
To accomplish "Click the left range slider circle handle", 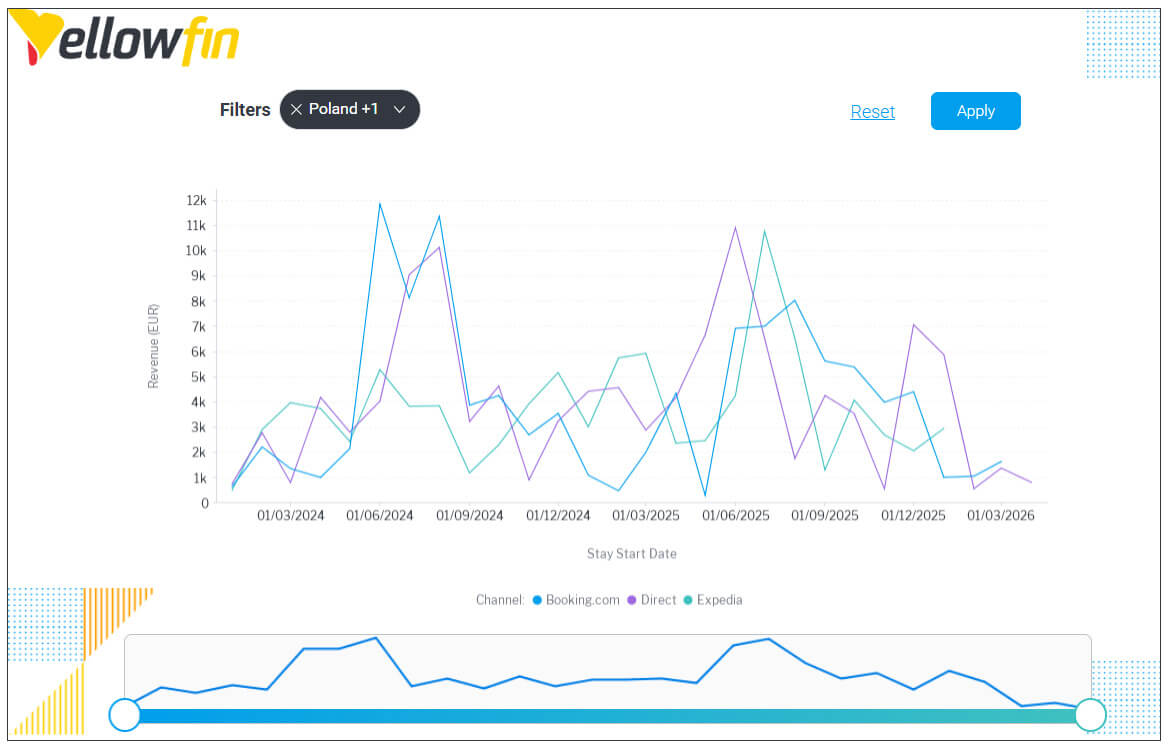I will pyautogui.click(x=124, y=715).
